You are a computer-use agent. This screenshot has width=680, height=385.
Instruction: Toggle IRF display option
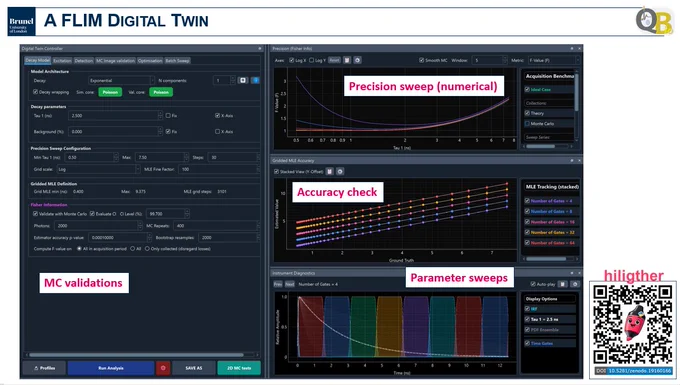tap(527, 309)
